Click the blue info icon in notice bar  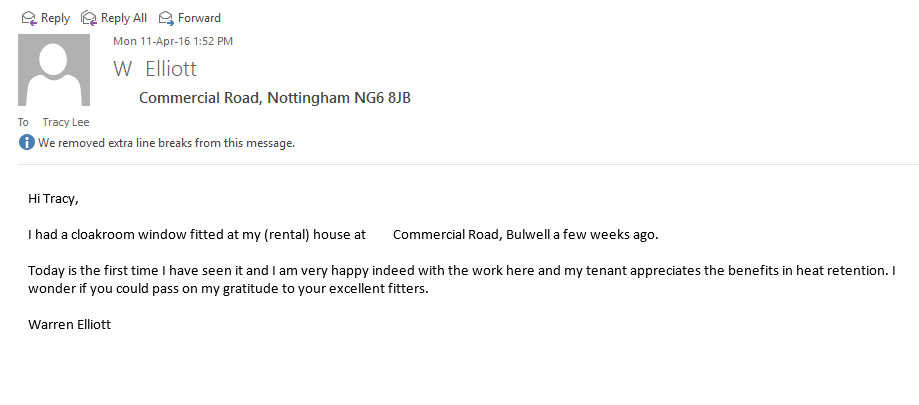click(27, 143)
